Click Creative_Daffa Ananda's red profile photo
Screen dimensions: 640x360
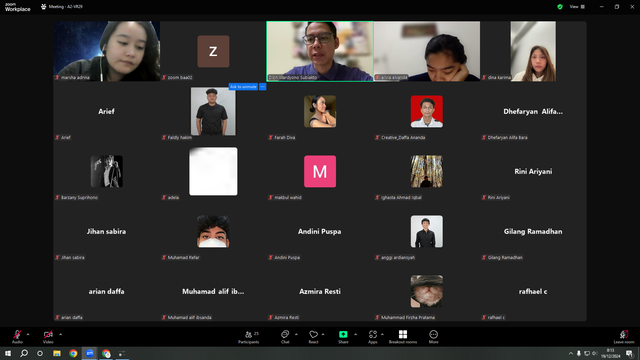point(427,111)
